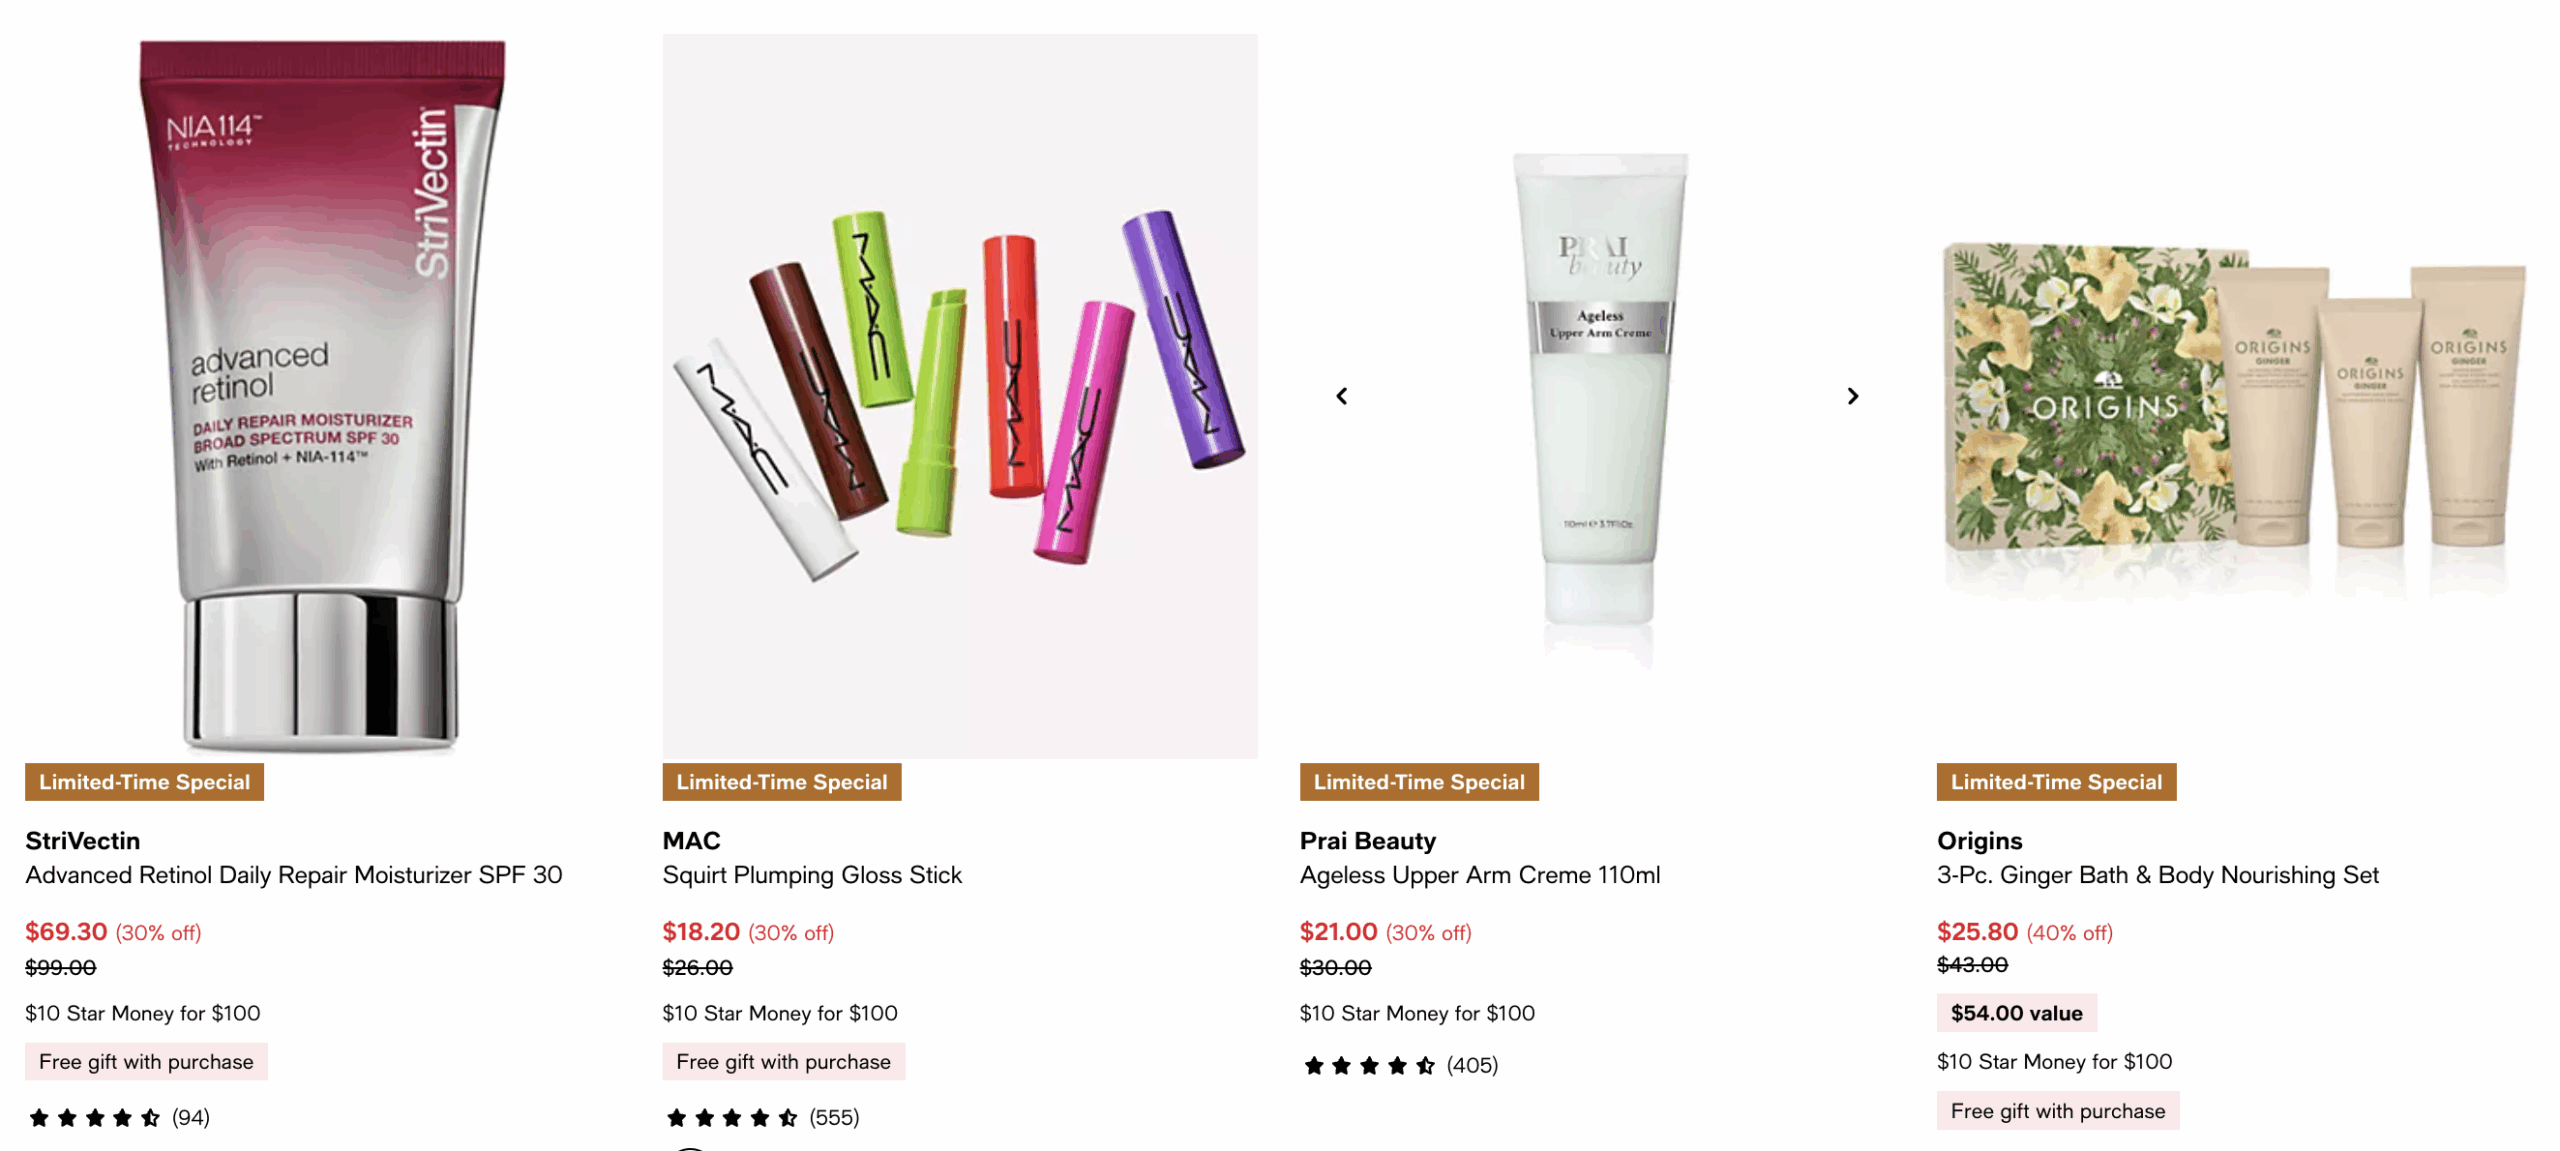Open StriVectin star rating reviews
Image resolution: width=2560 pixels, height=1151 pixels.
pyautogui.click(x=119, y=1117)
